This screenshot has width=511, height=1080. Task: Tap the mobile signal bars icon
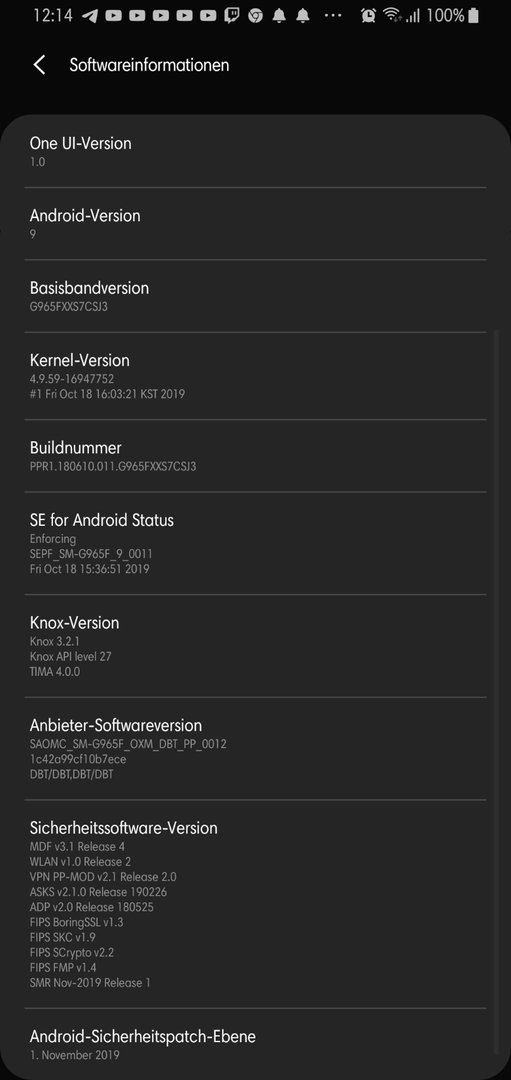[x=413, y=15]
